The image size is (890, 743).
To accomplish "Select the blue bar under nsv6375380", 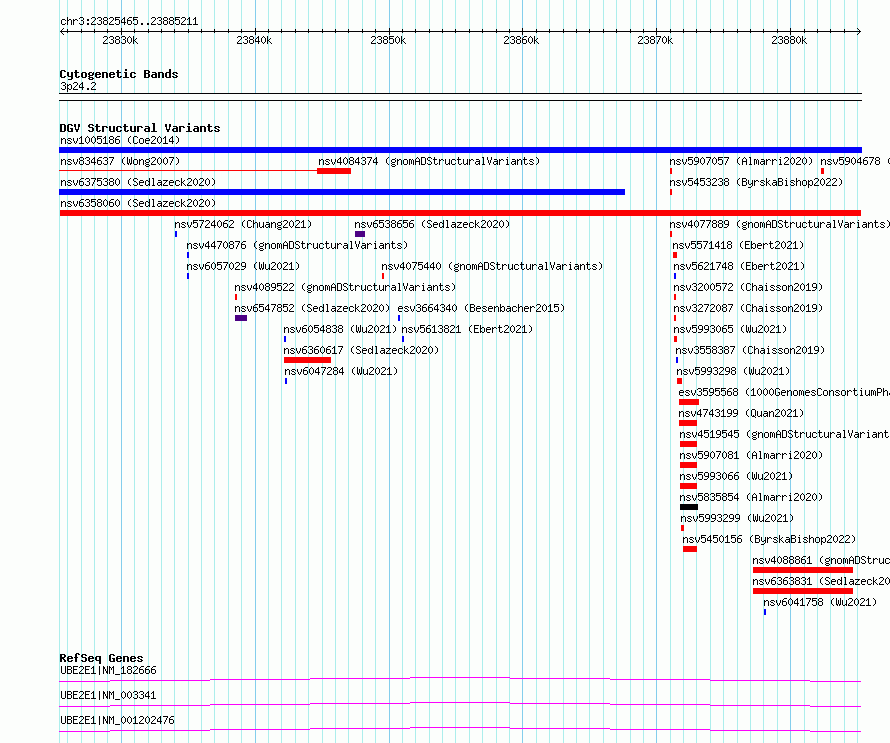I will pos(342,192).
